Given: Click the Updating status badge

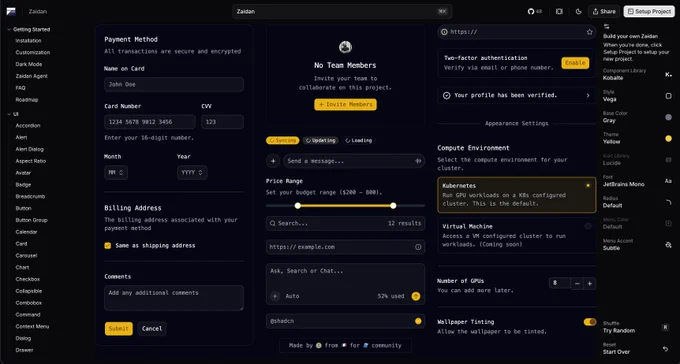Looking at the screenshot, I should 321,141.
